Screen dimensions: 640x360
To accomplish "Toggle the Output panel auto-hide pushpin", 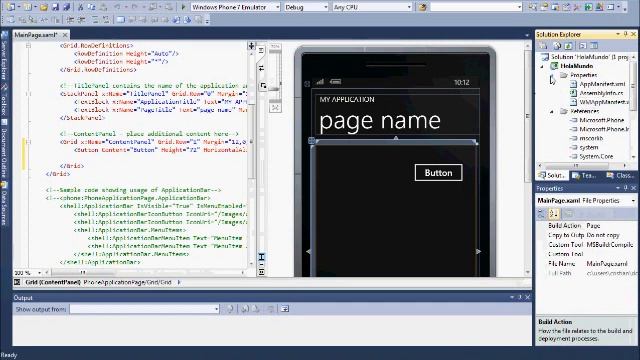I will pyautogui.click(x=520, y=297).
